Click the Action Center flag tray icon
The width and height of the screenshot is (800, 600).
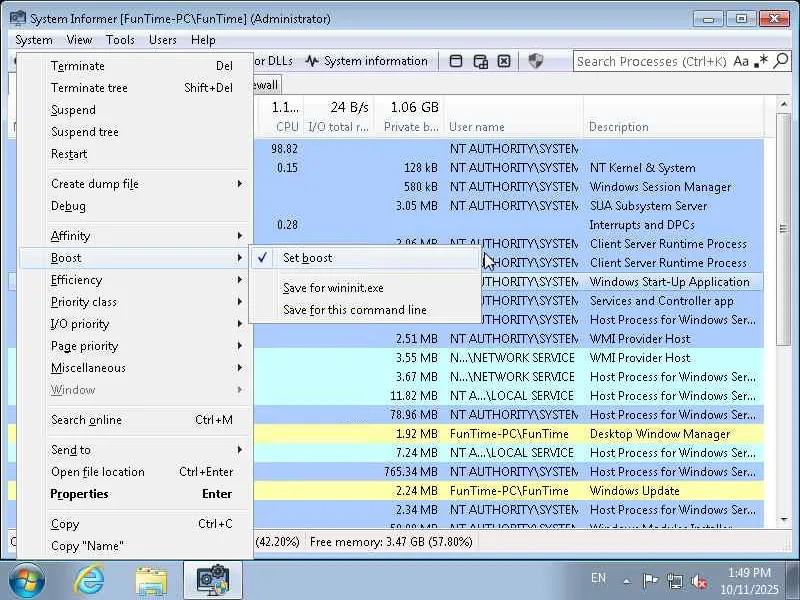point(650,581)
